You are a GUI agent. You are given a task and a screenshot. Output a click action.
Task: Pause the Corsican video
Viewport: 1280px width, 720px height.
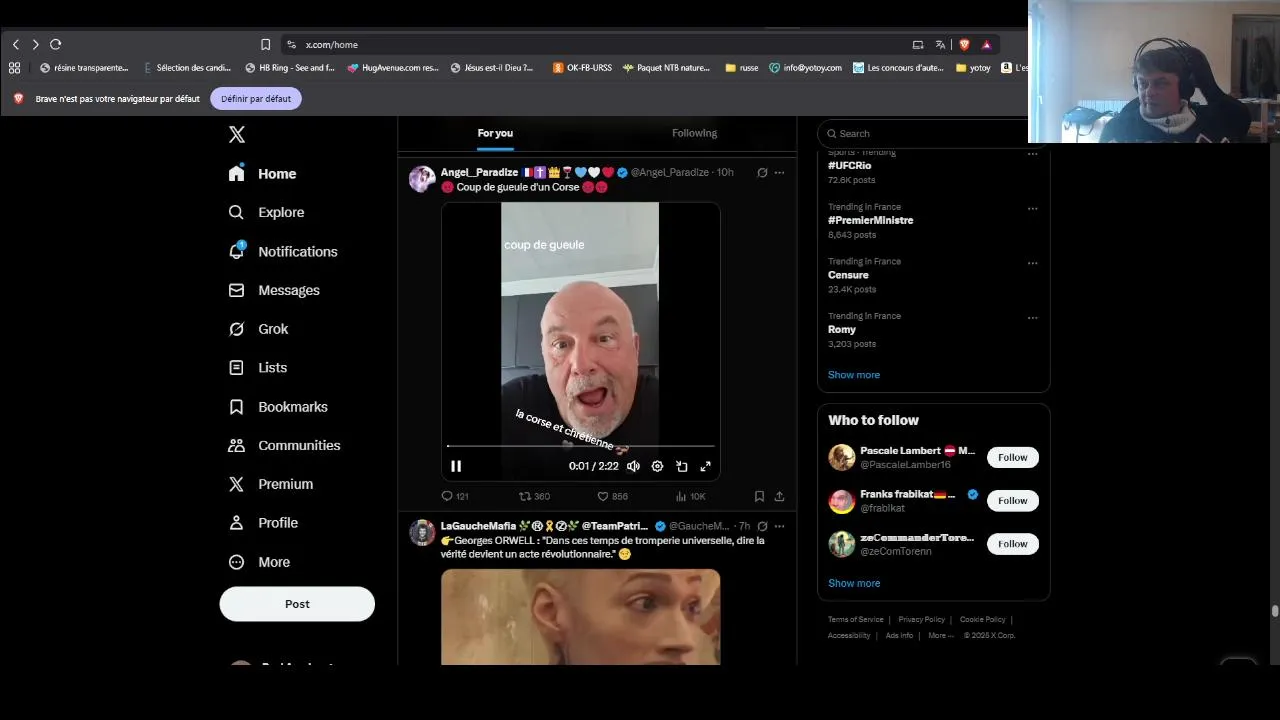456,466
